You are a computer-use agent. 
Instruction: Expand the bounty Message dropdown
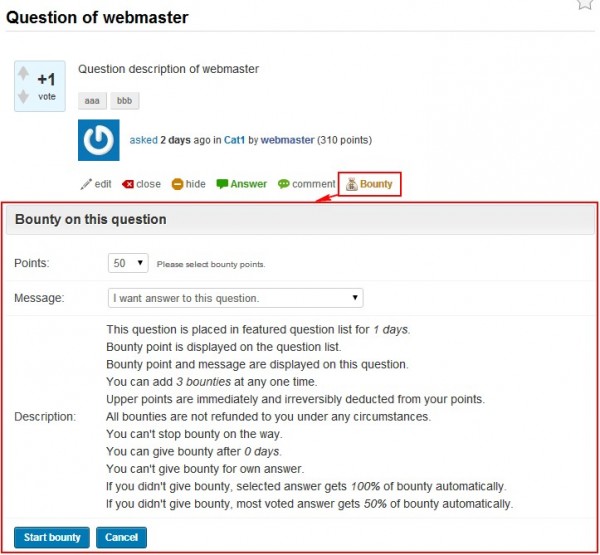point(235,298)
